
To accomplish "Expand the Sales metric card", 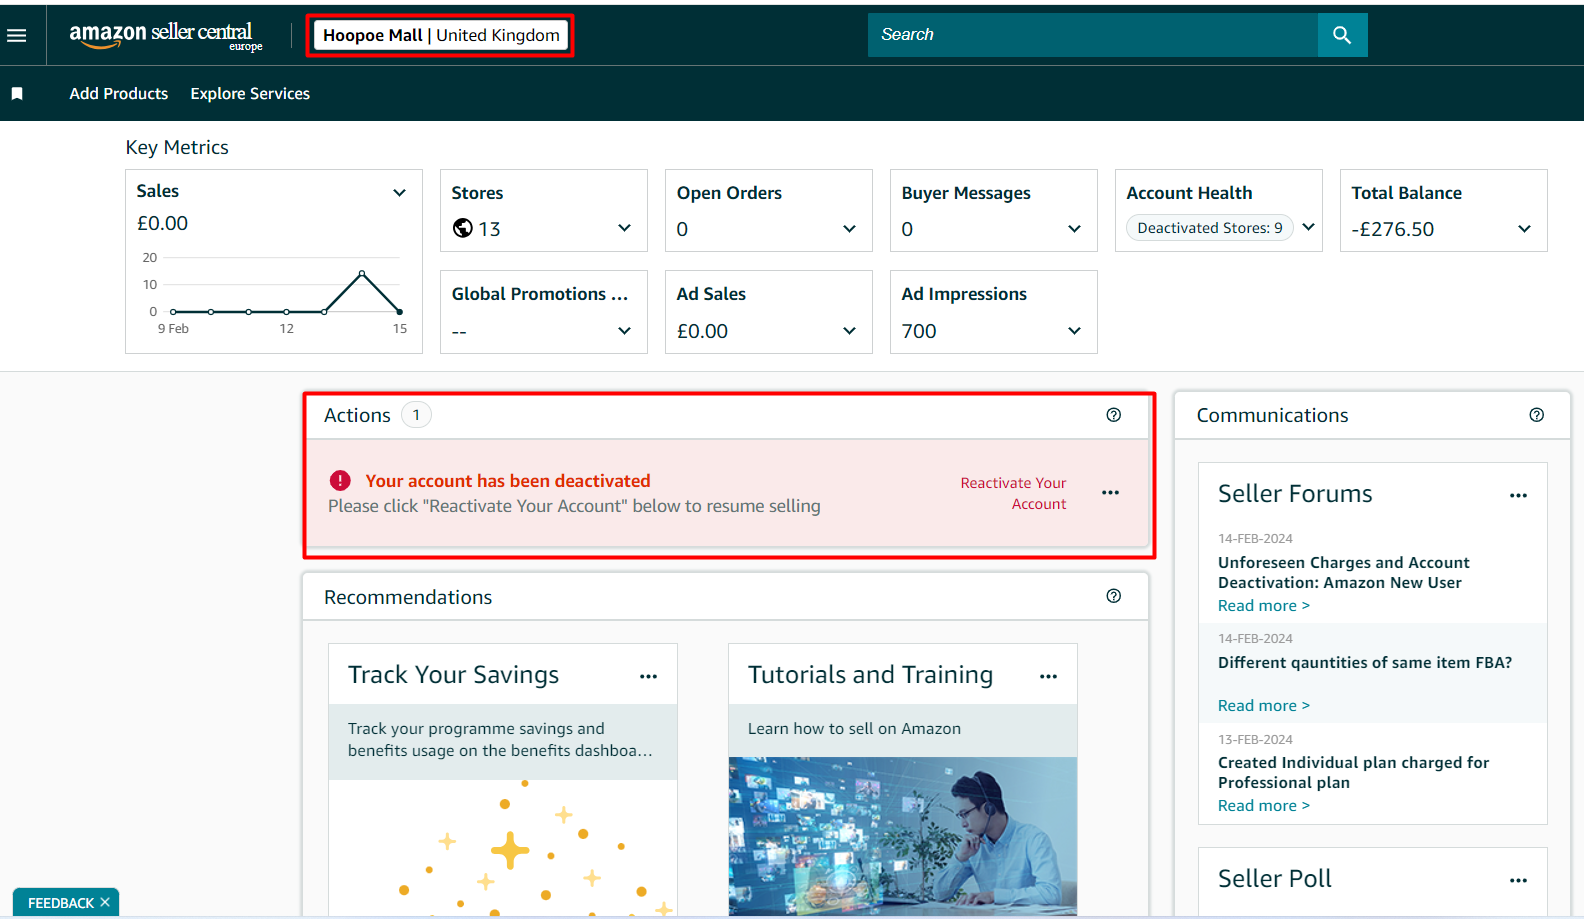I will pyautogui.click(x=399, y=193).
